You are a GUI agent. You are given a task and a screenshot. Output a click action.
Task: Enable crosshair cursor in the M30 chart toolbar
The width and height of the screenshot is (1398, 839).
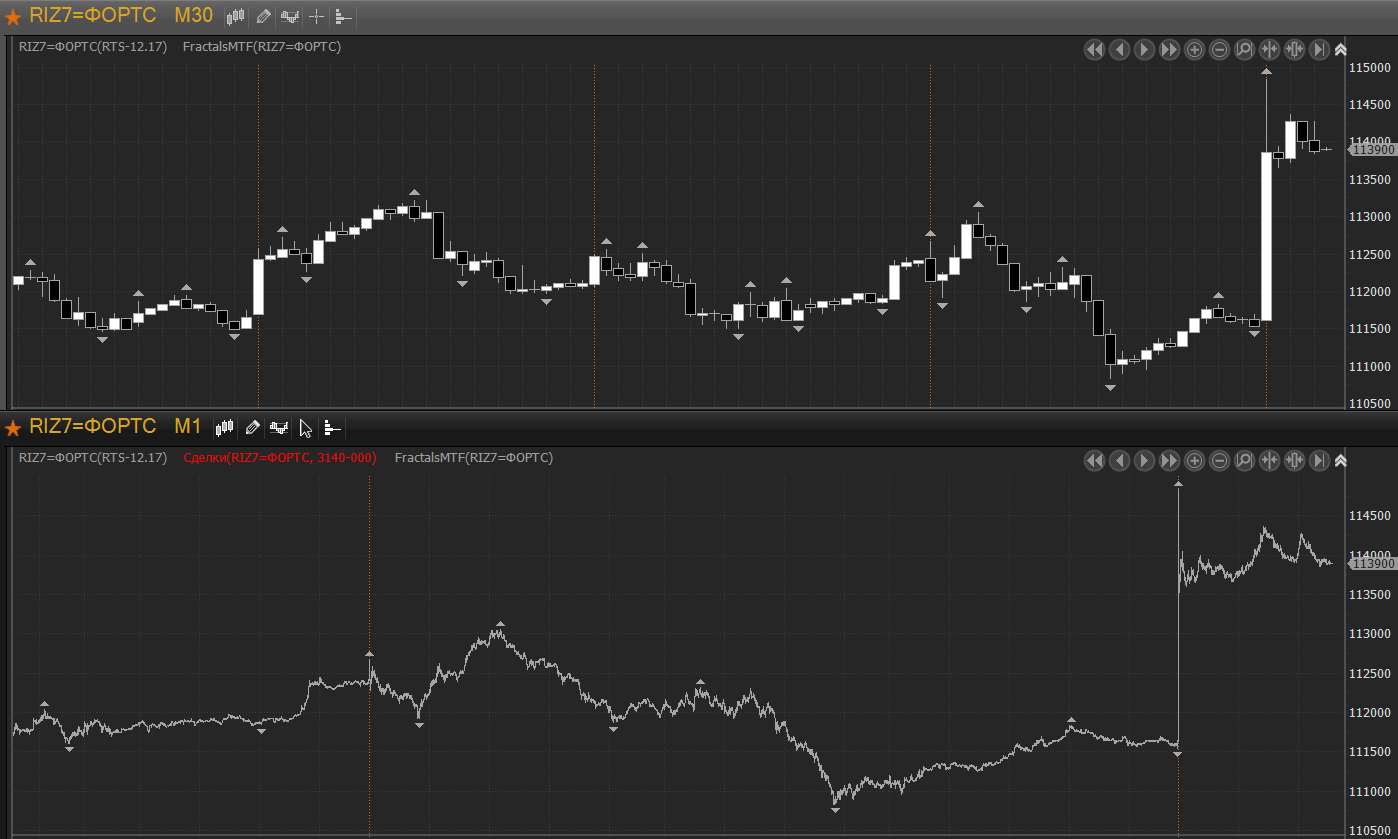coord(316,16)
